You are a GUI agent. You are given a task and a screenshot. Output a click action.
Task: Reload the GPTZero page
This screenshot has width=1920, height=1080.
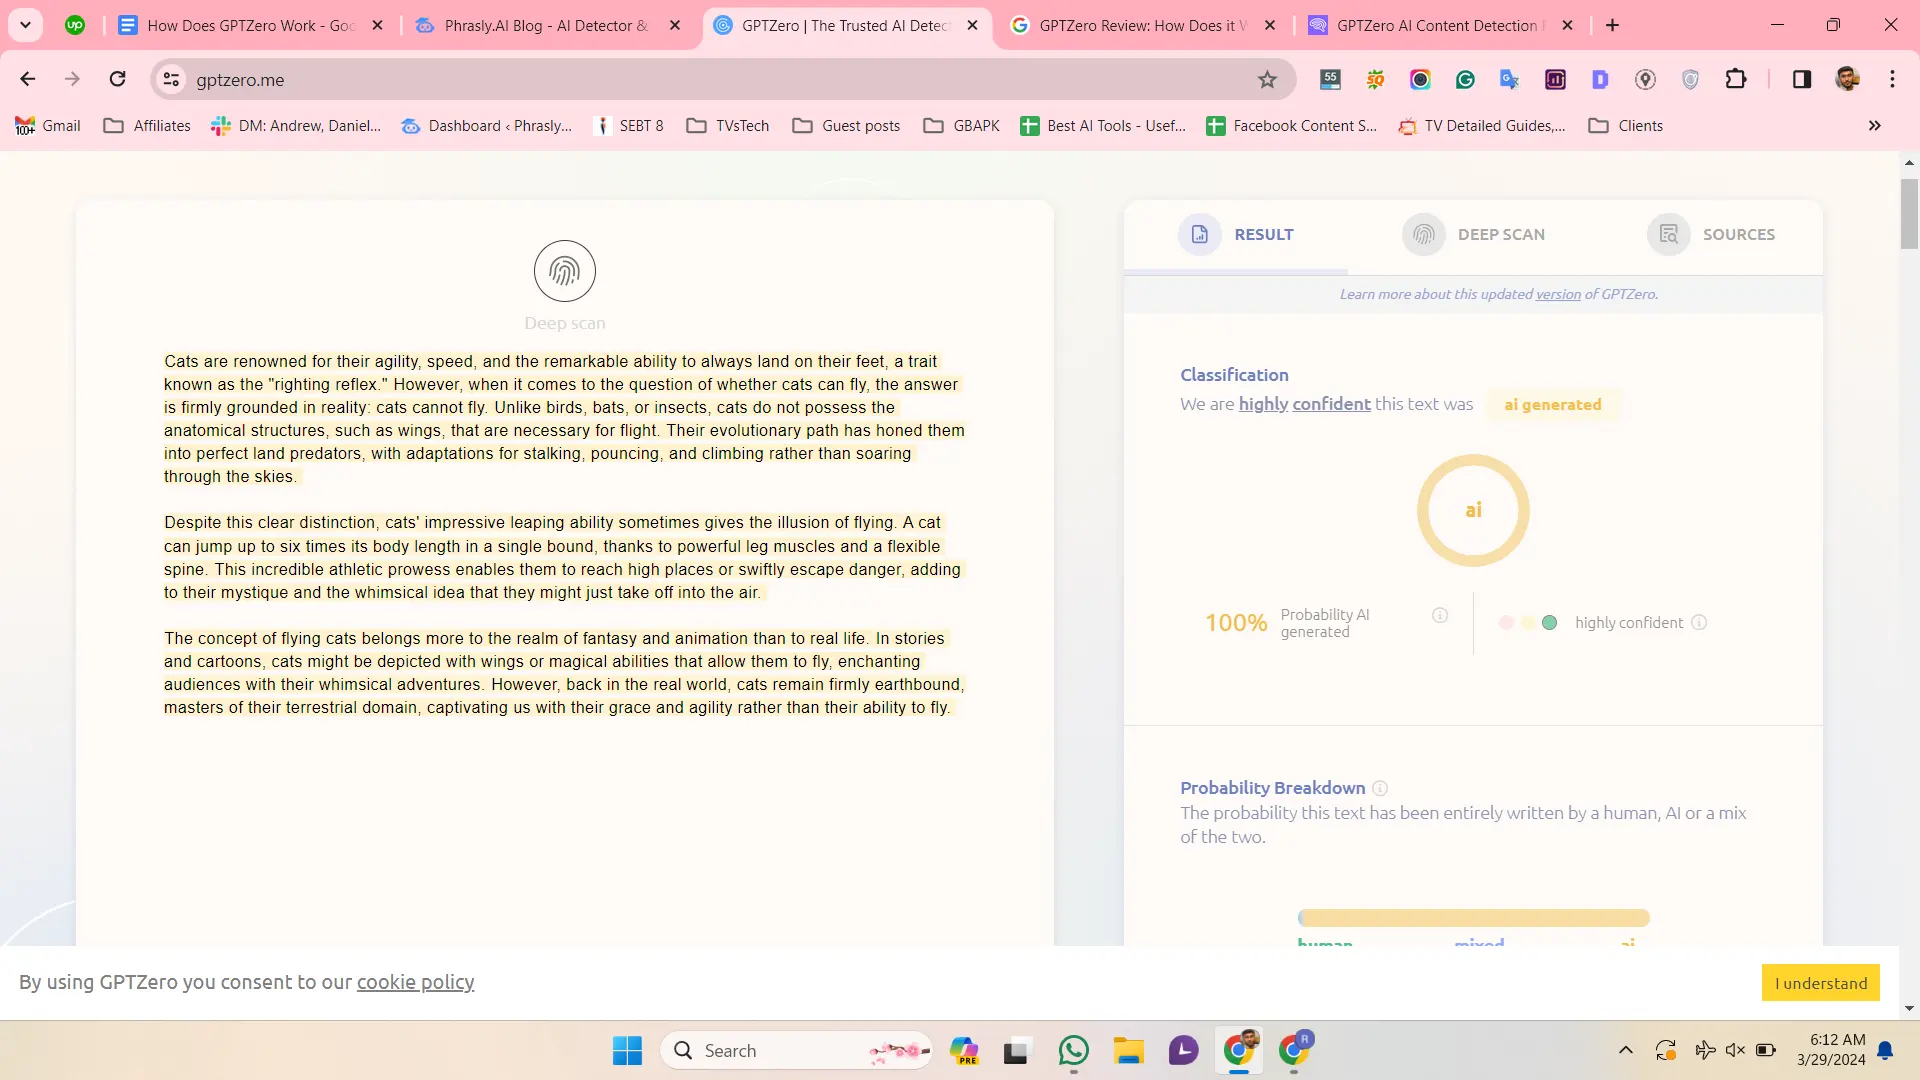117,79
